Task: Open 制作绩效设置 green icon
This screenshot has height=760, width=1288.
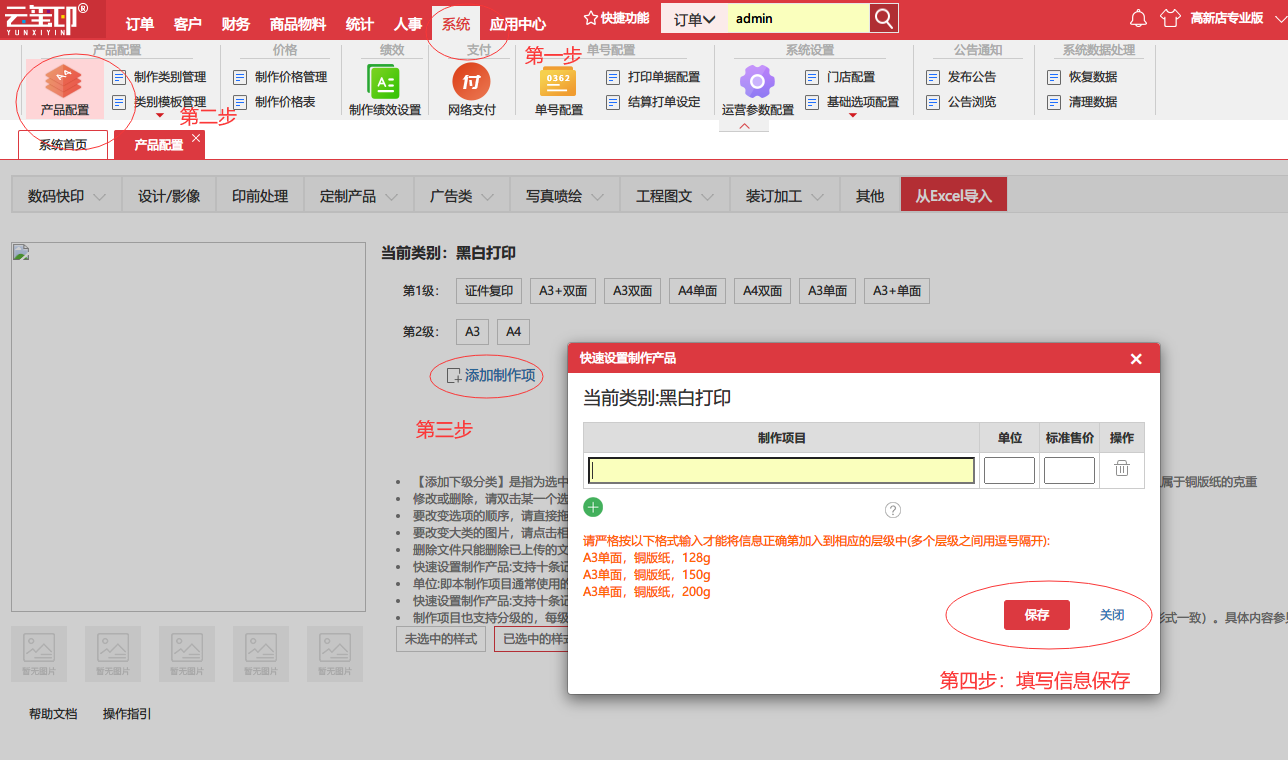Action: [x=384, y=81]
